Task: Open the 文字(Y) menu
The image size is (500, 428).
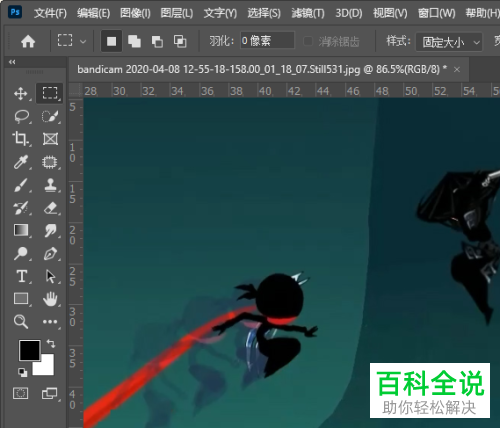Action: coord(220,13)
